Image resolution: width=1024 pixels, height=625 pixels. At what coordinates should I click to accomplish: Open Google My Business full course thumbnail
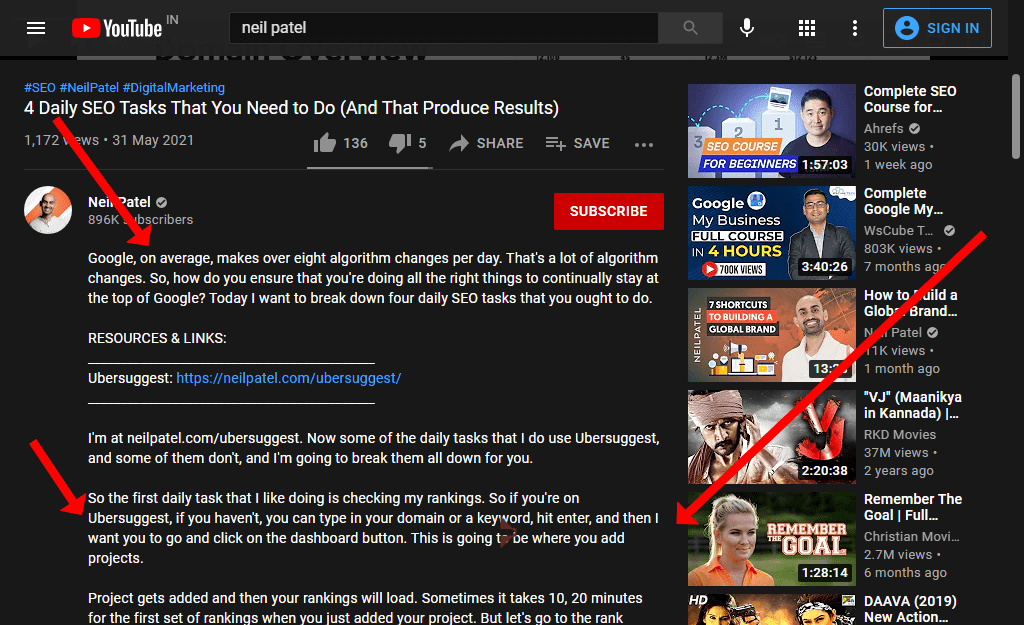[x=771, y=232]
